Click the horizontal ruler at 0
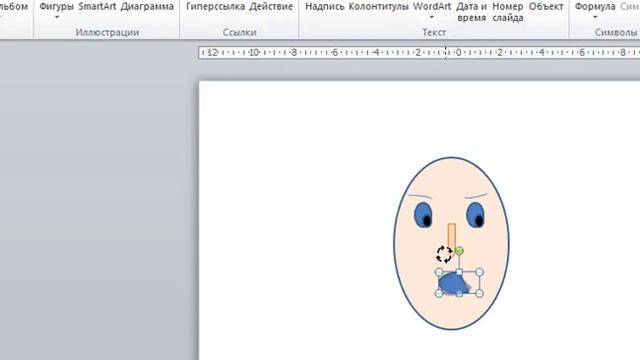The height and width of the screenshot is (360, 640). (x=458, y=53)
